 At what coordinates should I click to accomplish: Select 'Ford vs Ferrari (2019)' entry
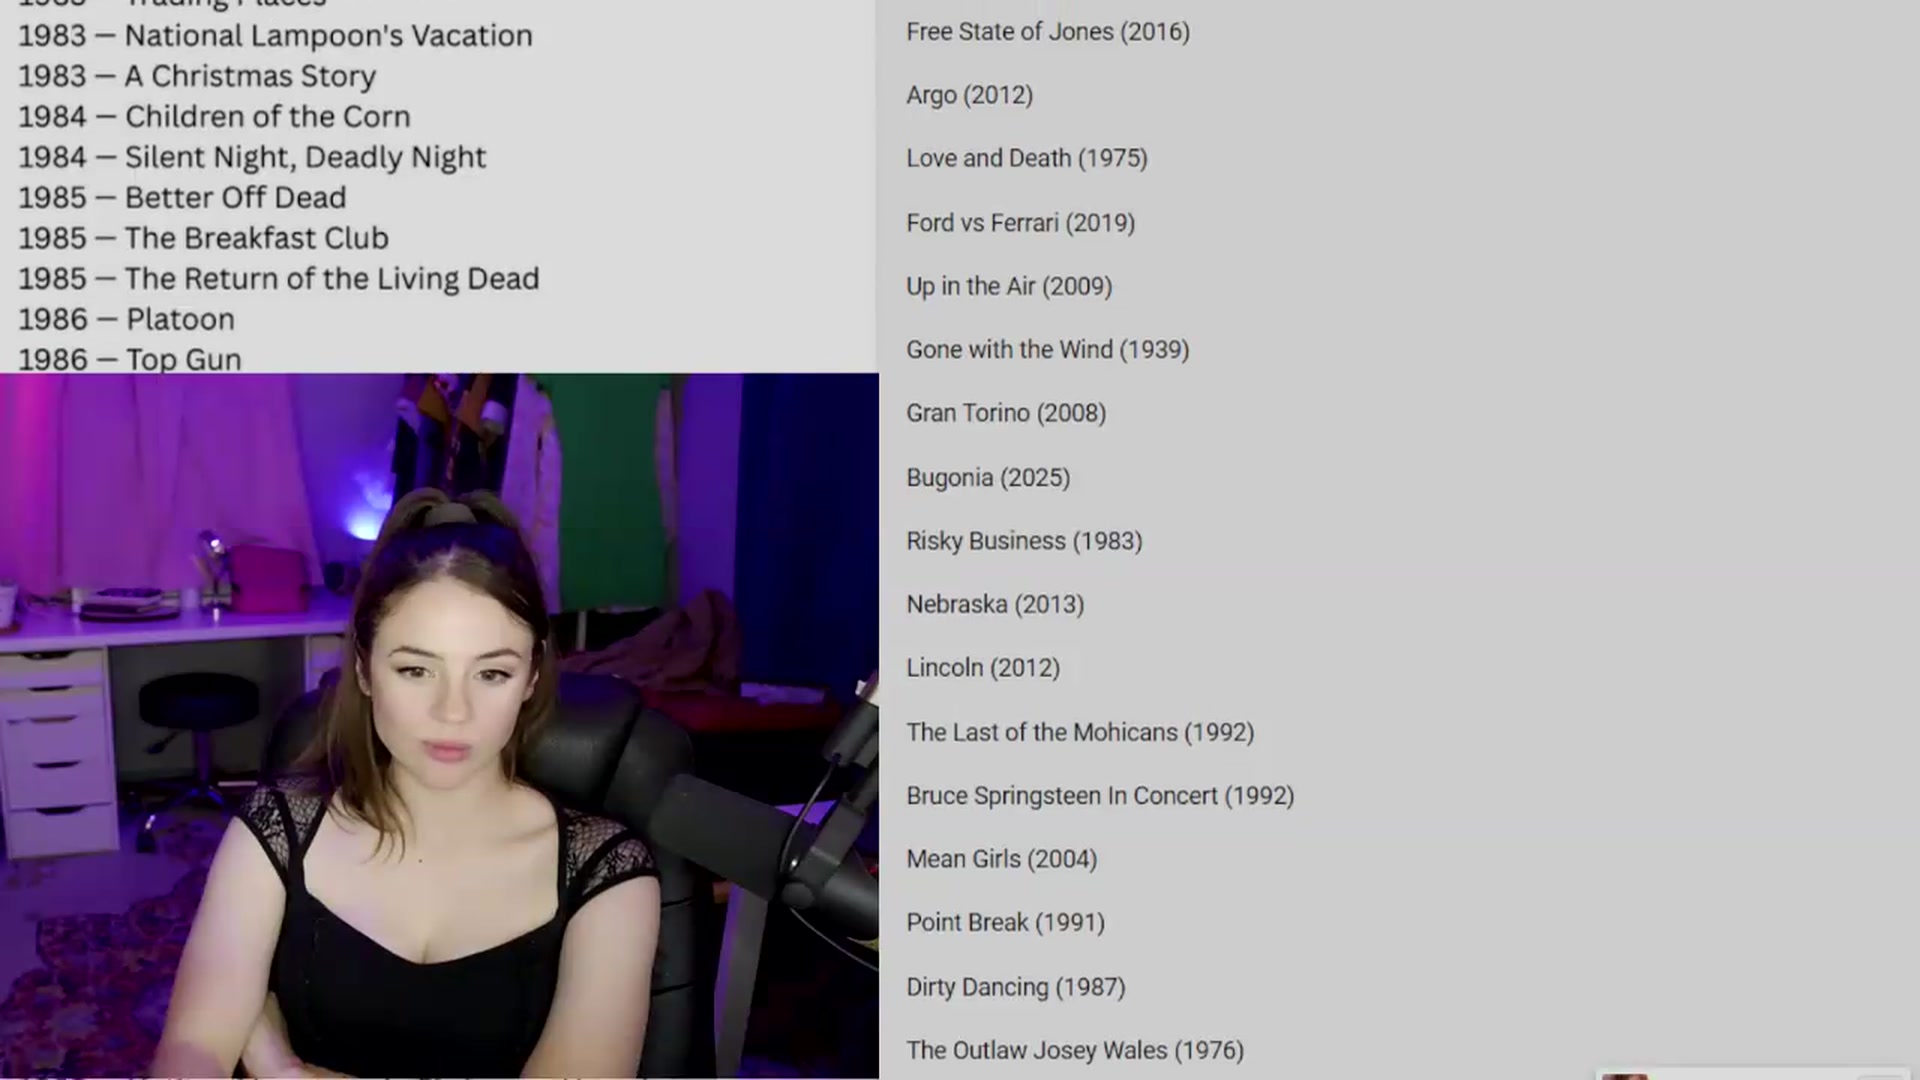point(1020,223)
